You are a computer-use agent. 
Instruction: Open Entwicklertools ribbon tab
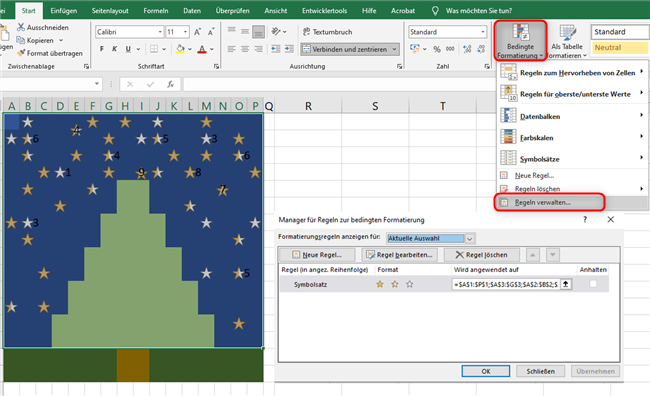pos(324,11)
